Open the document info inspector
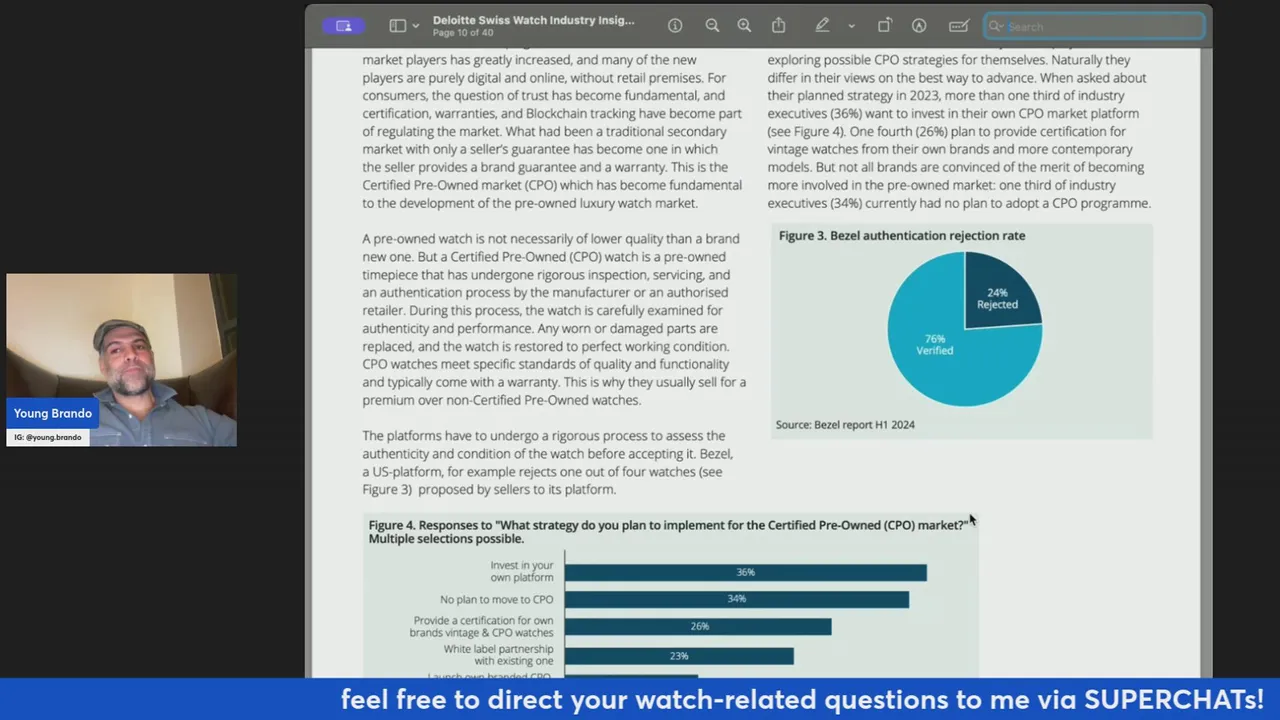 click(675, 26)
